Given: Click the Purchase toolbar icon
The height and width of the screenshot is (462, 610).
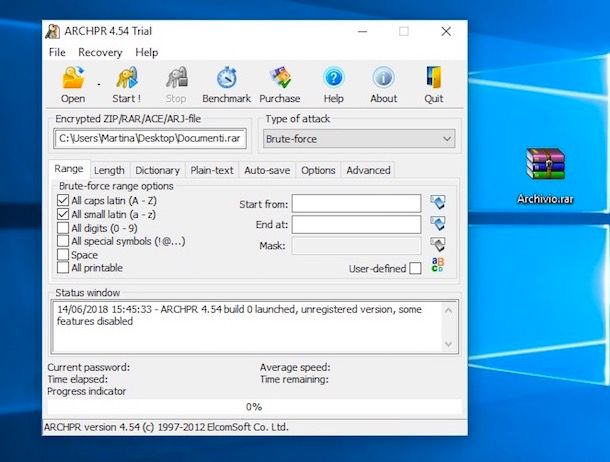Looking at the screenshot, I should pyautogui.click(x=280, y=77).
